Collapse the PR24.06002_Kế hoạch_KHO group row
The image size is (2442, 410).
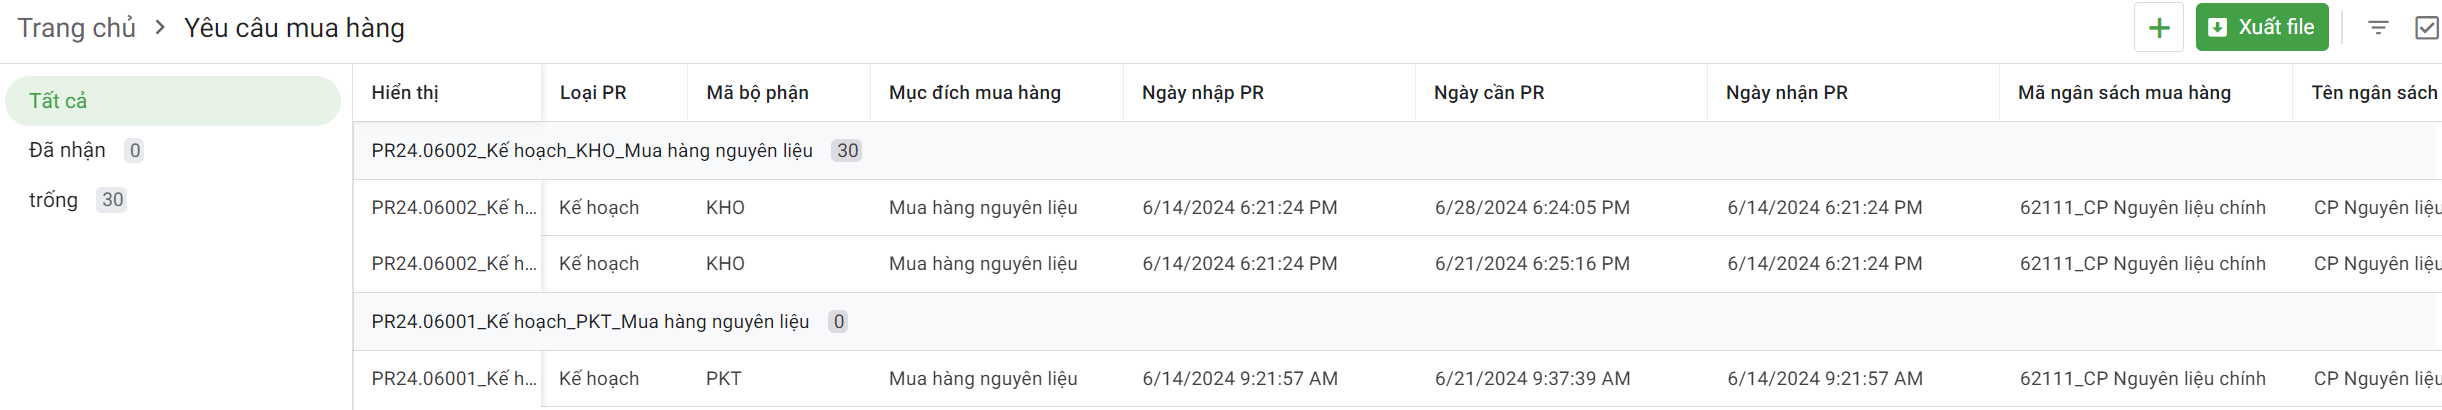coord(591,151)
